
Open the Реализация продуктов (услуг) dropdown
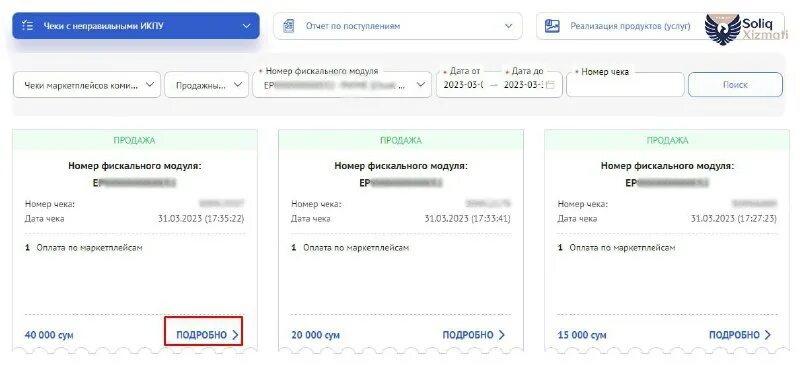660,26
